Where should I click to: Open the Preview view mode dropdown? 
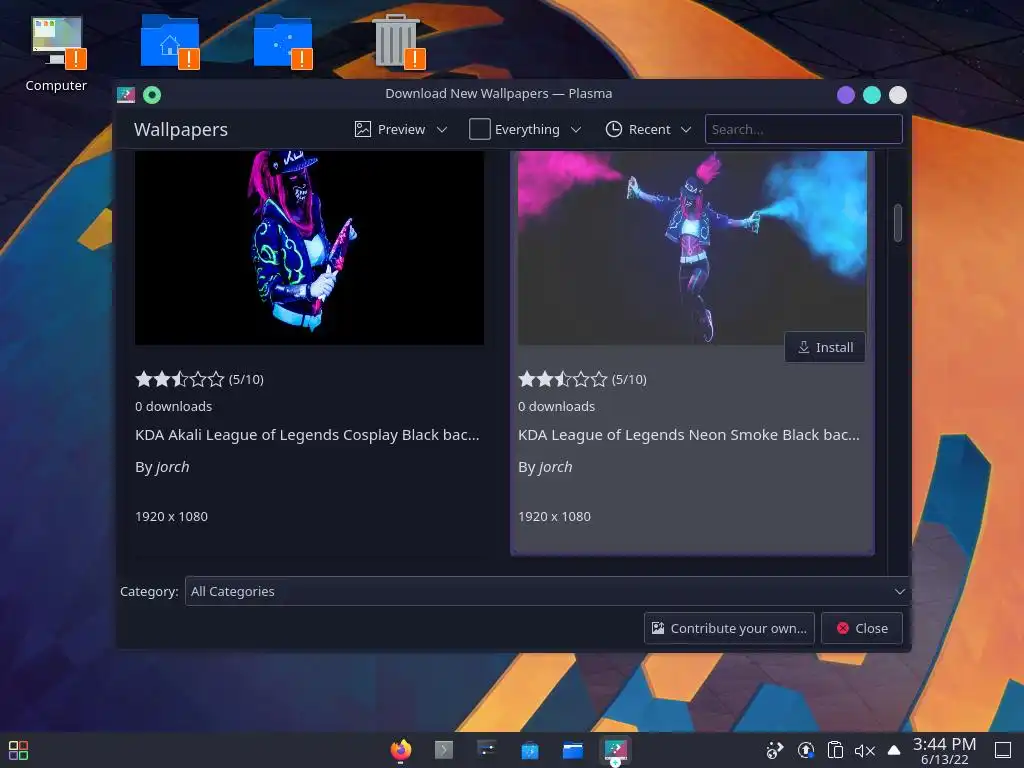click(x=401, y=129)
